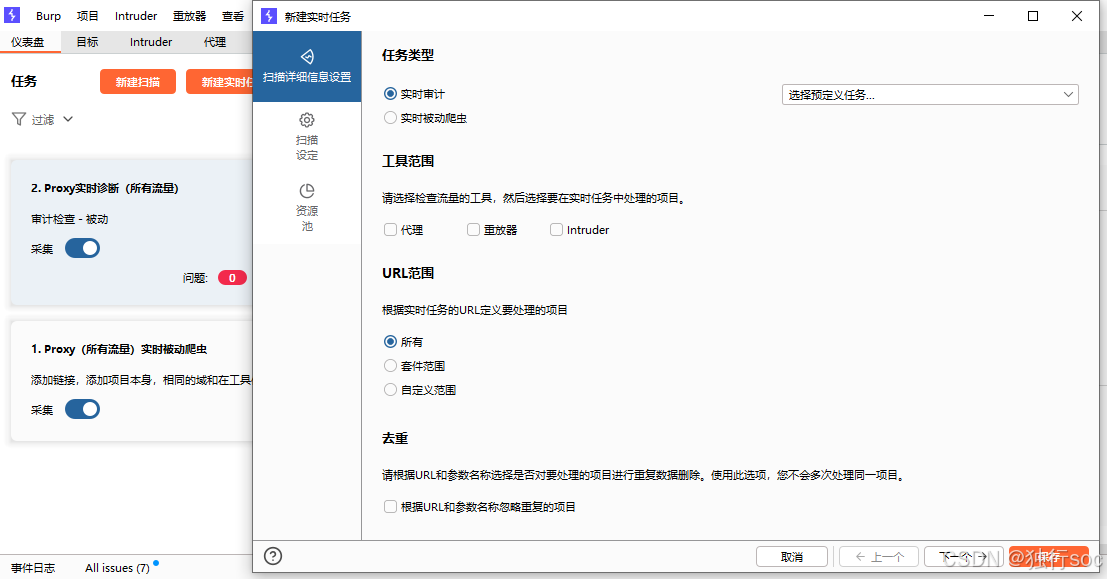Enable the 重放器 checkbox in tool scope
The width and height of the screenshot is (1107, 579).
[x=474, y=229]
